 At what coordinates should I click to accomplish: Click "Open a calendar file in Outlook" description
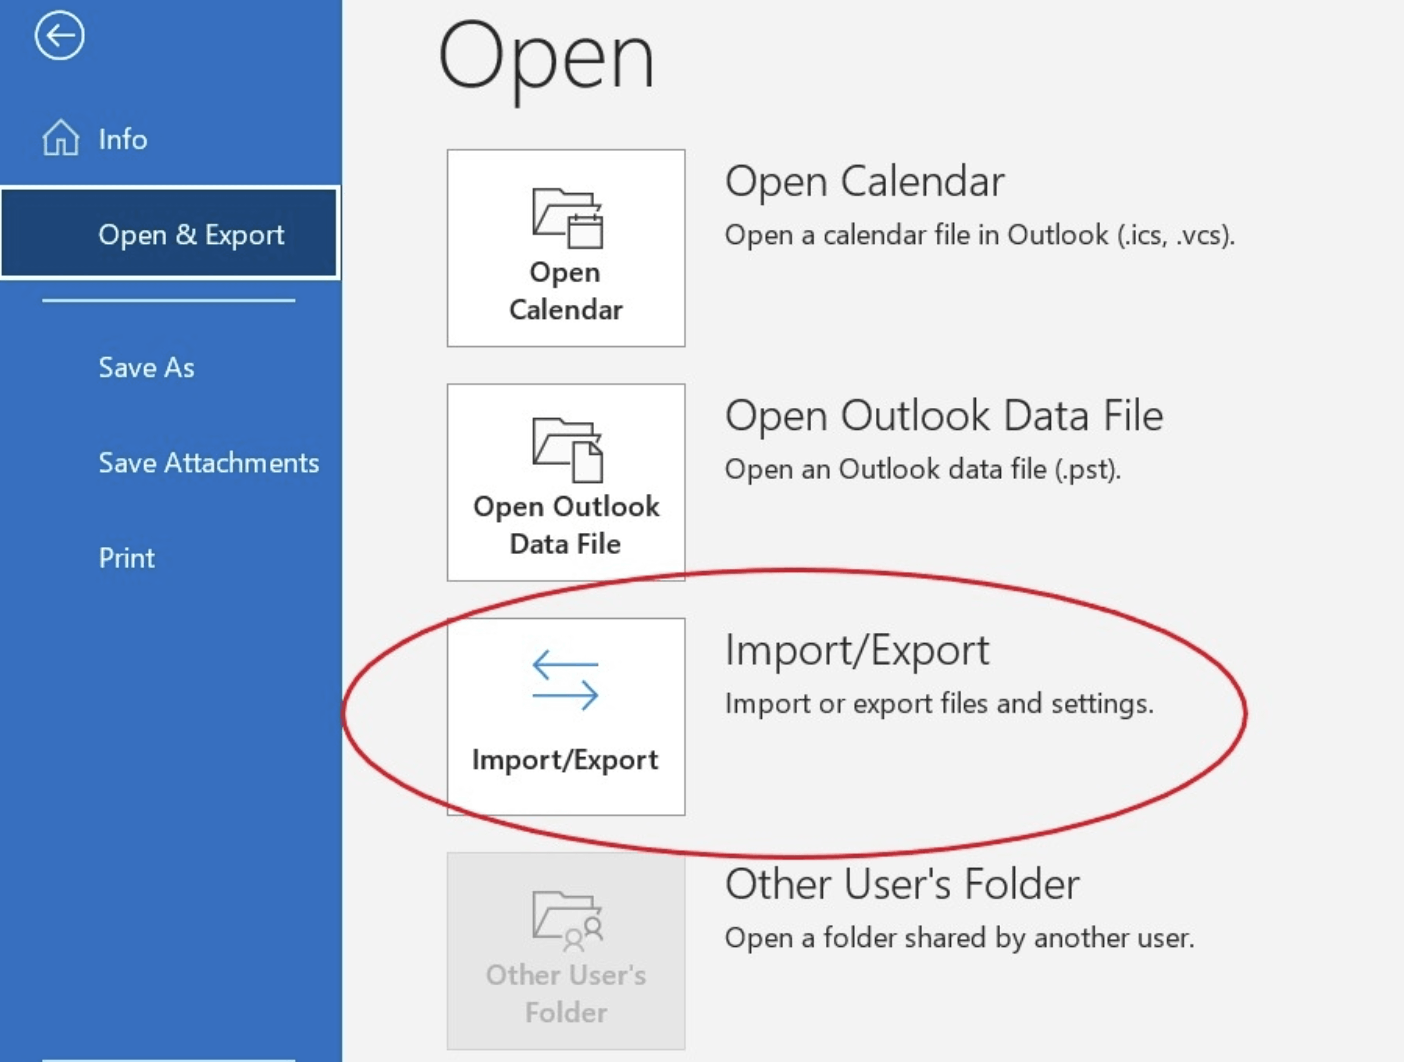point(980,235)
